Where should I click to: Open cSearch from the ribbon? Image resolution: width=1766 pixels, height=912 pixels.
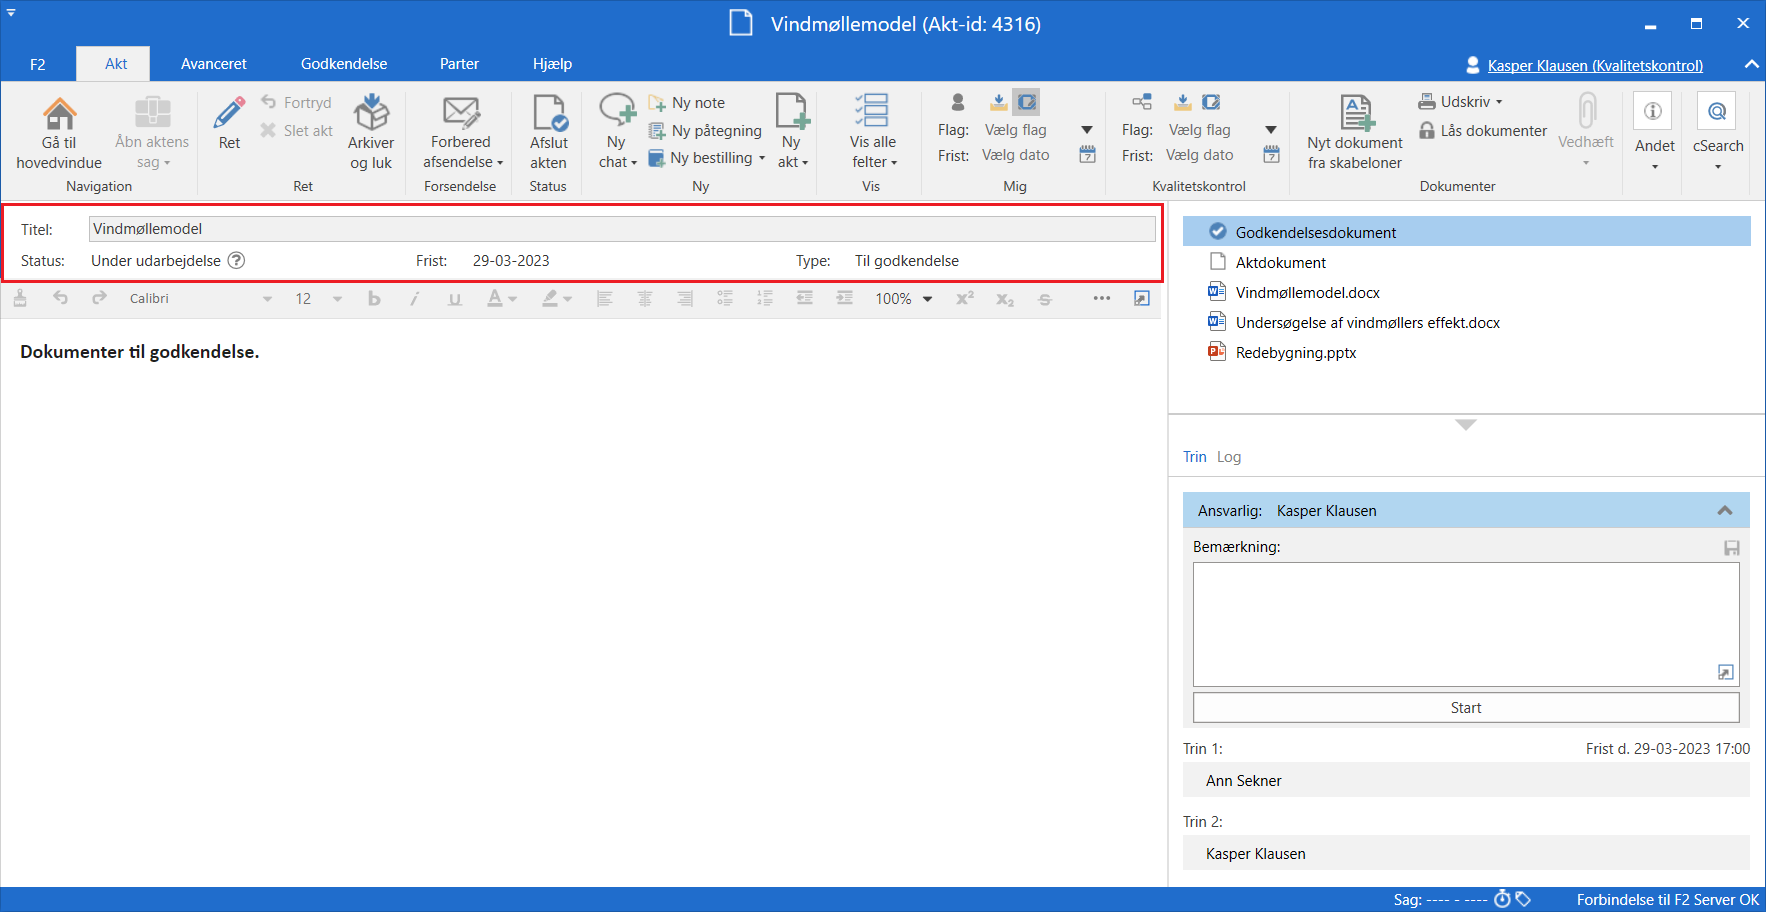1717,130
